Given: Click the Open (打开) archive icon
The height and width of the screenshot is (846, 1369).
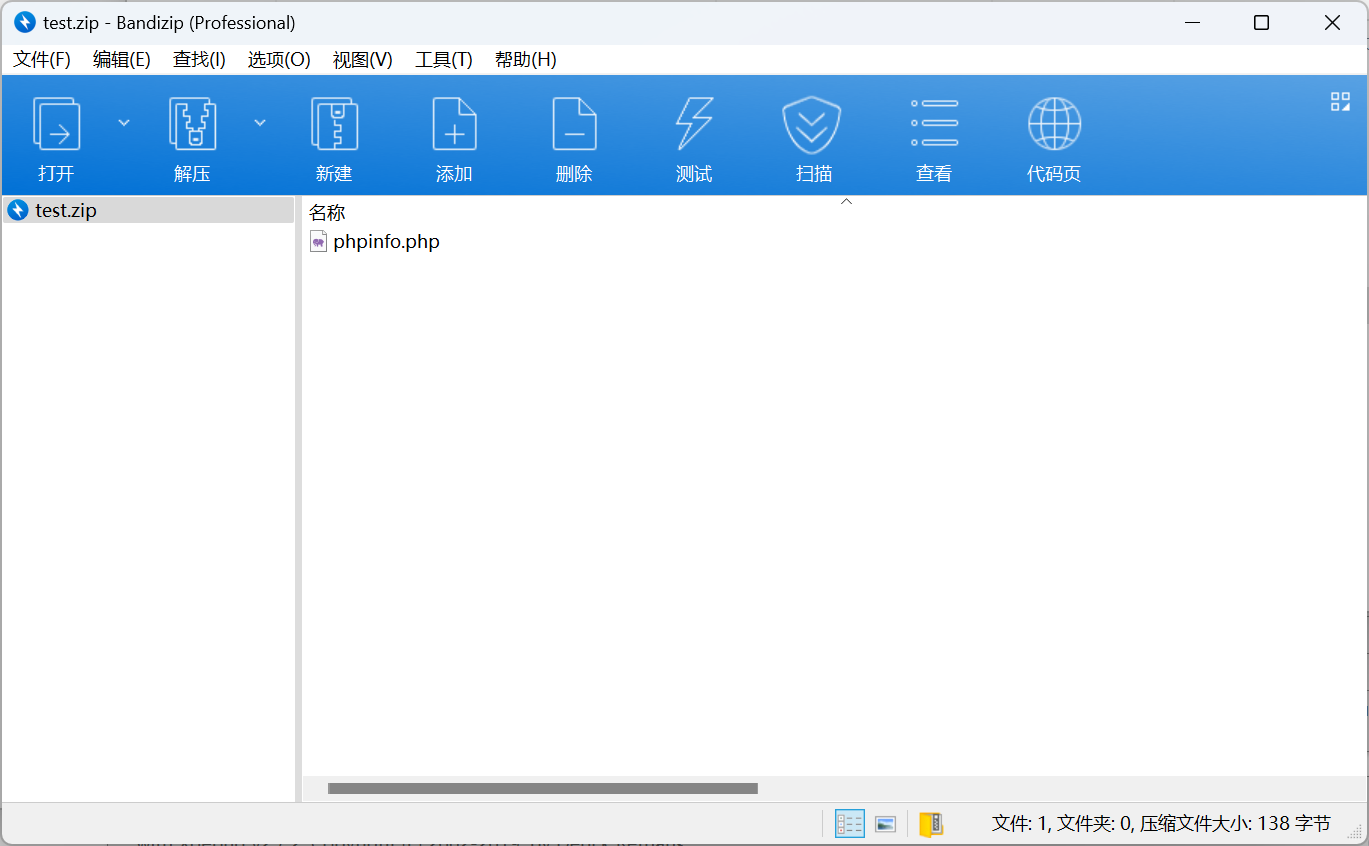Looking at the screenshot, I should coord(56,124).
